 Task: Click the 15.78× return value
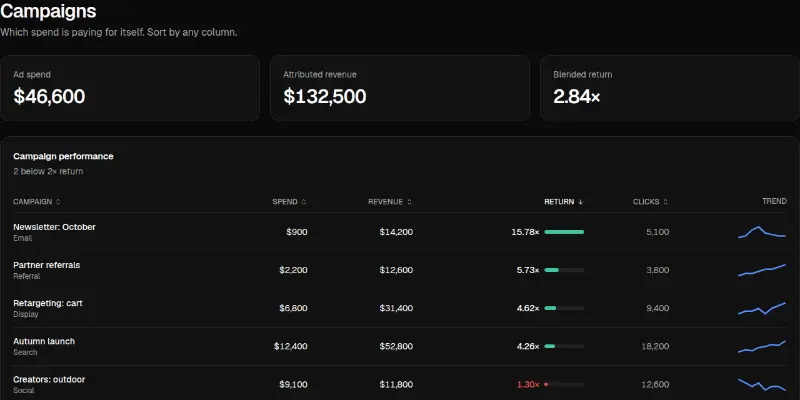point(526,232)
